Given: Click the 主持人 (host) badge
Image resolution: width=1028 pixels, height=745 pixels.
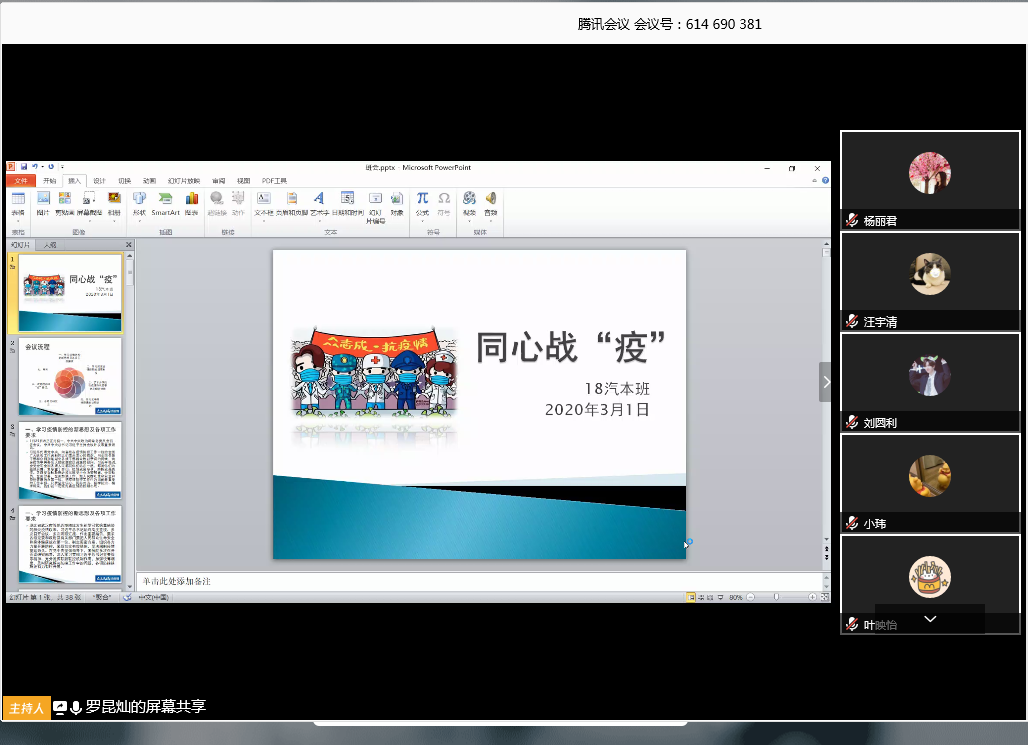Looking at the screenshot, I should point(26,708).
